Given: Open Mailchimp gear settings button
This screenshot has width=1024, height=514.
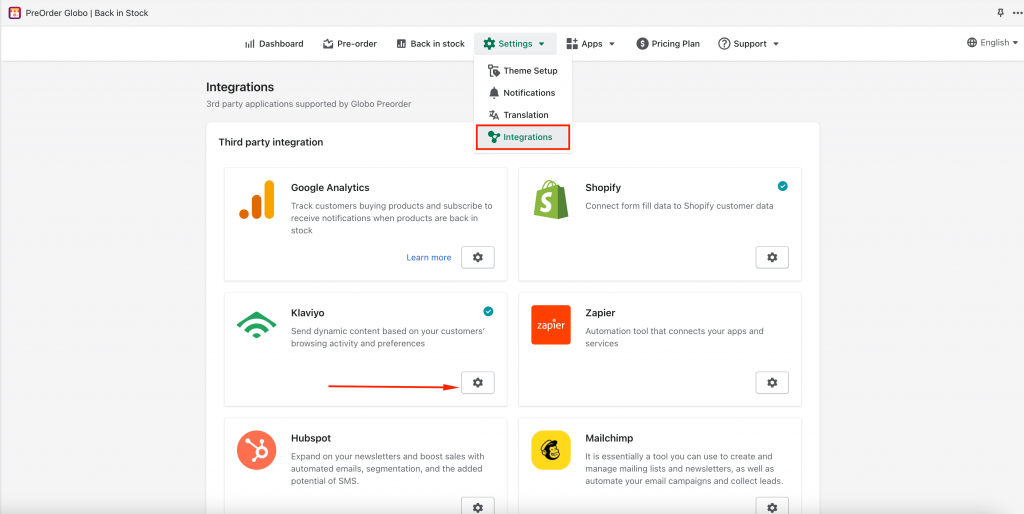Looking at the screenshot, I should coord(771,507).
